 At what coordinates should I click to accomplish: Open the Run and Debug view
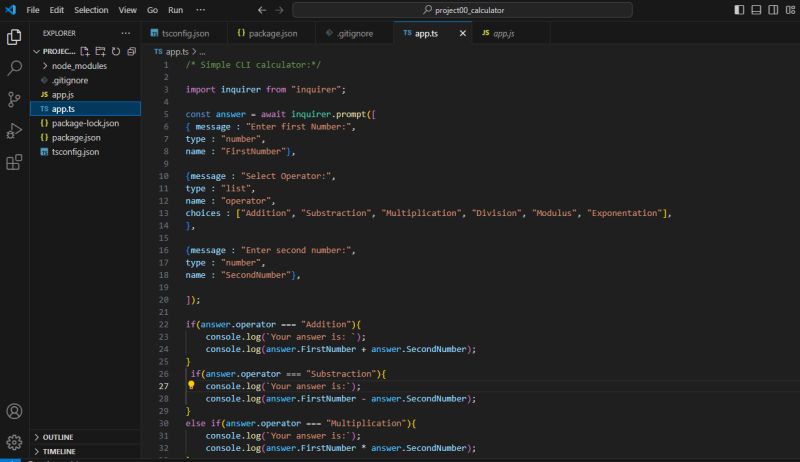pos(15,130)
